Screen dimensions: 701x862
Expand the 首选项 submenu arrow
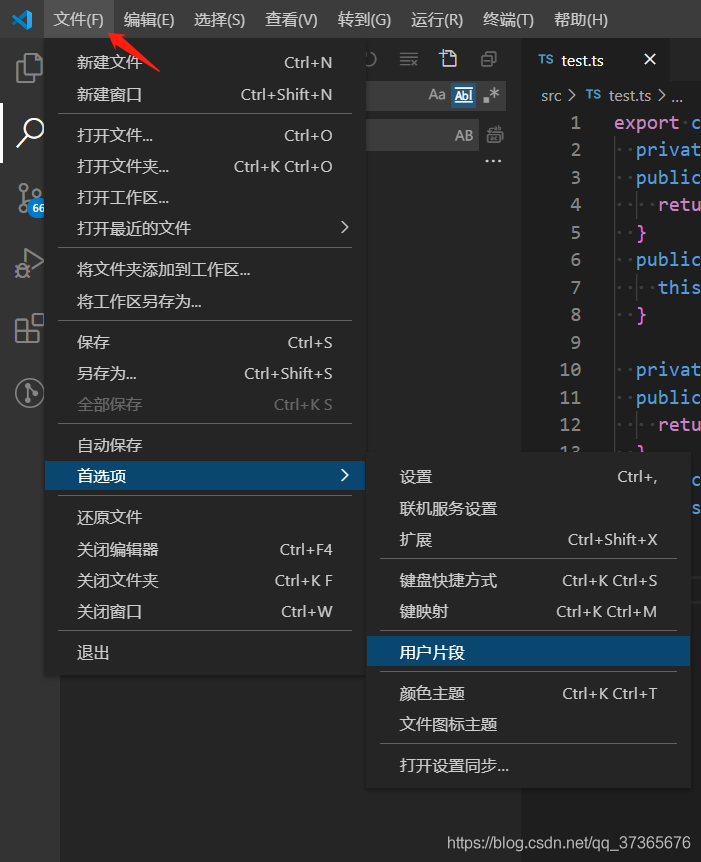(345, 476)
